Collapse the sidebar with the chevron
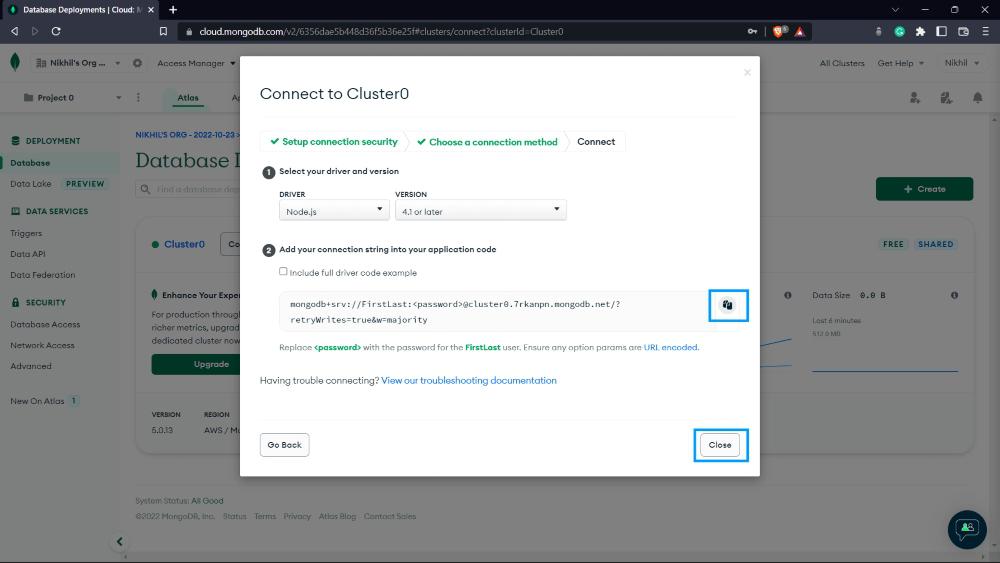Viewport: 1000px width, 563px height. click(x=119, y=542)
